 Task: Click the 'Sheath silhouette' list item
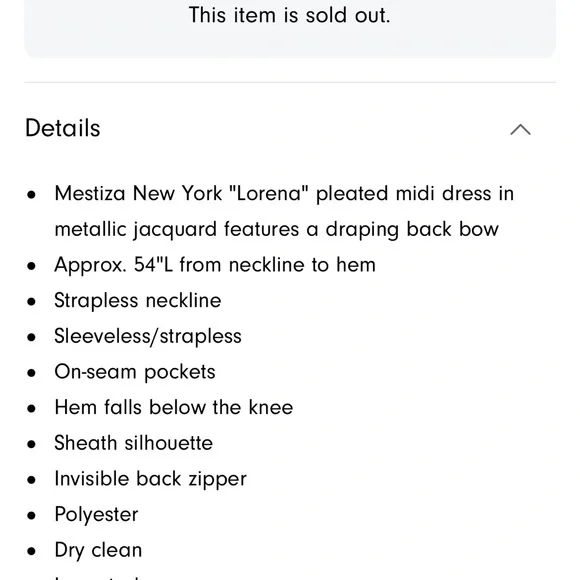(134, 443)
